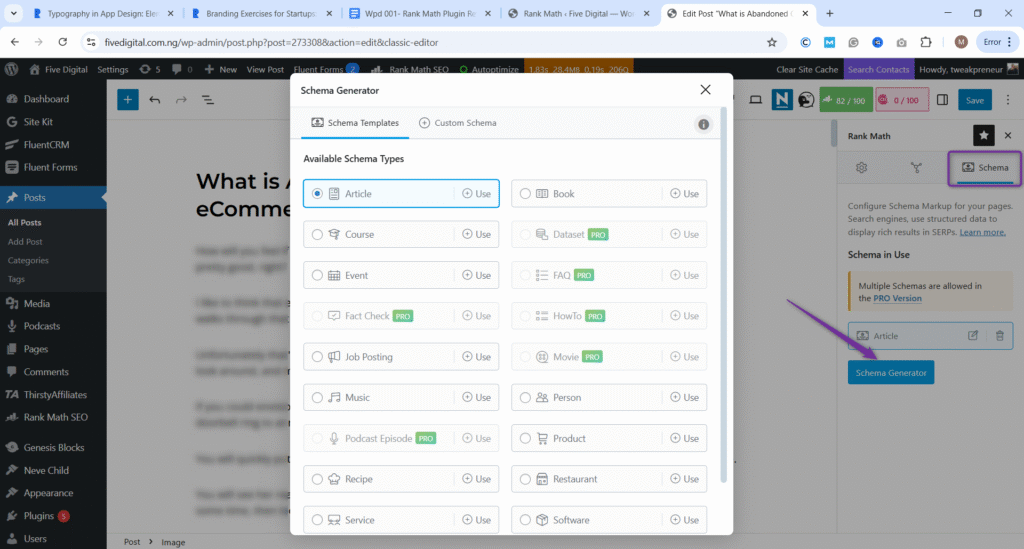Open Rank Math general settings gear tab
This screenshot has width=1024, height=549.
click(x=861, y=168)
